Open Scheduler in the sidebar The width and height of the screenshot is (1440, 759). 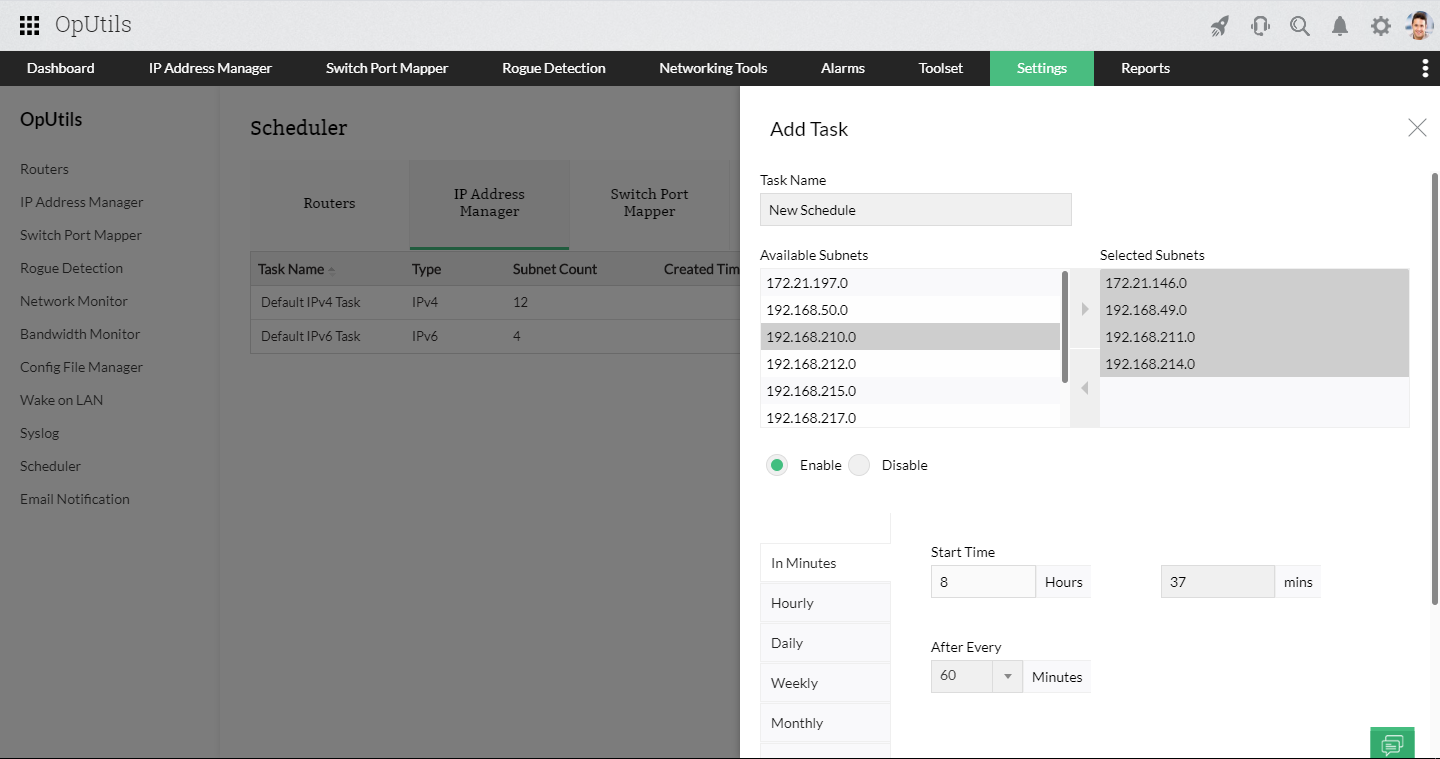click(50, 466)
